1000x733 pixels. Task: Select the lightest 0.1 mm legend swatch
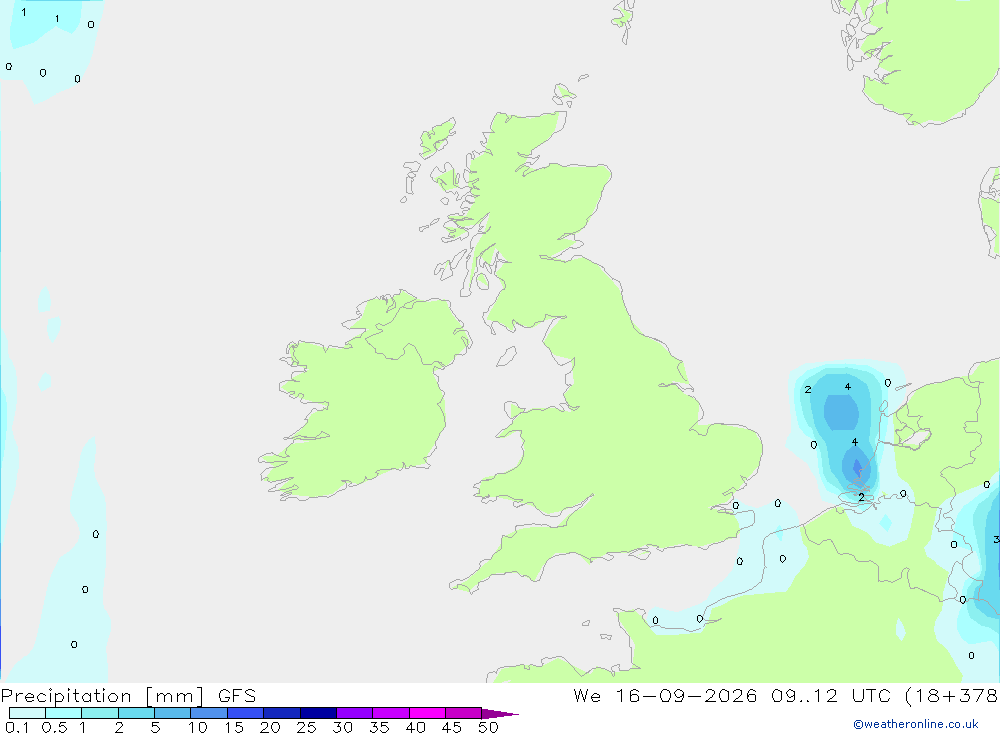point(27,713)
